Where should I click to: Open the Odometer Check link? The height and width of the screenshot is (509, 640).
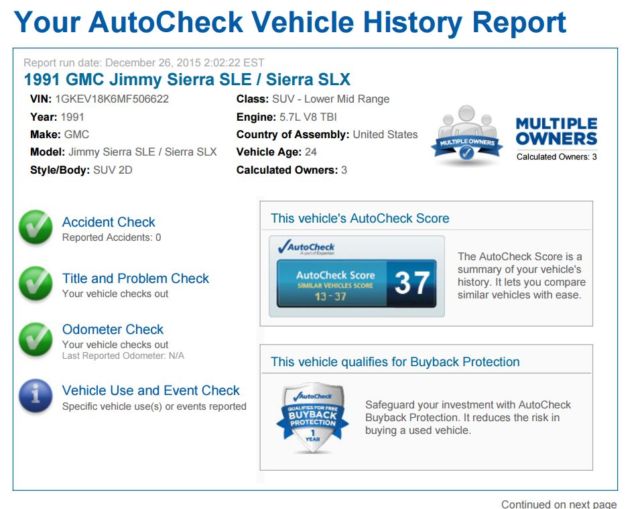pos(113,329)
